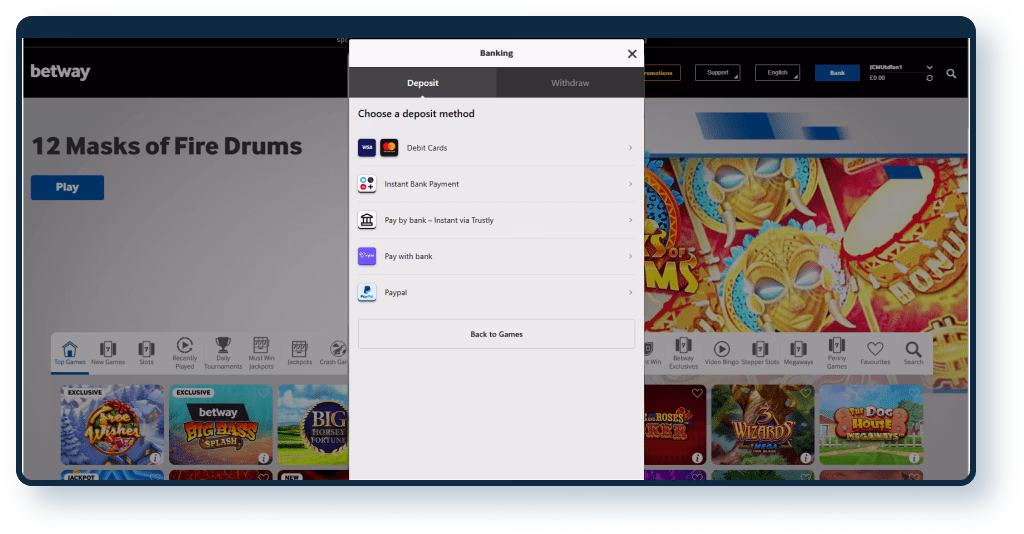Click the Search magnifier in category bar
The image size is (1024, 534).
913,352
